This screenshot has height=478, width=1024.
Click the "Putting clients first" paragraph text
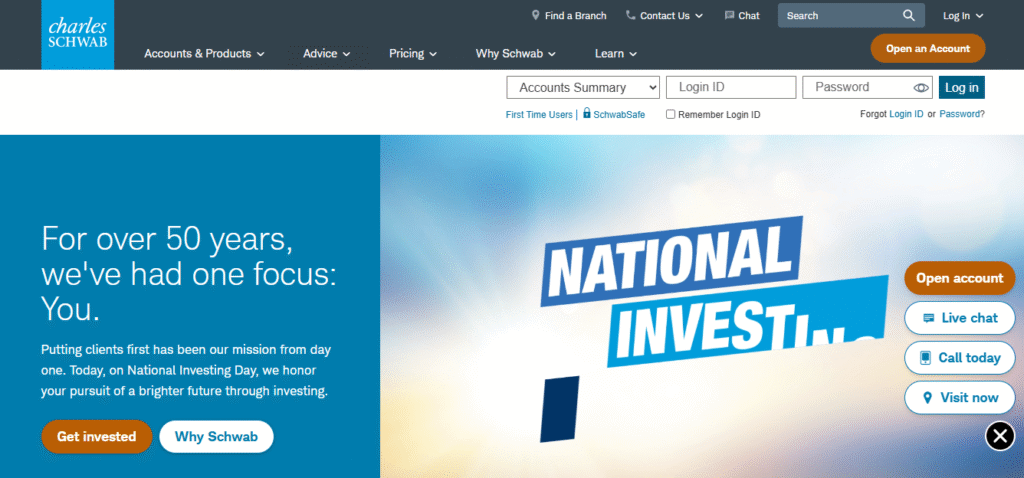(x=186, y=370)
